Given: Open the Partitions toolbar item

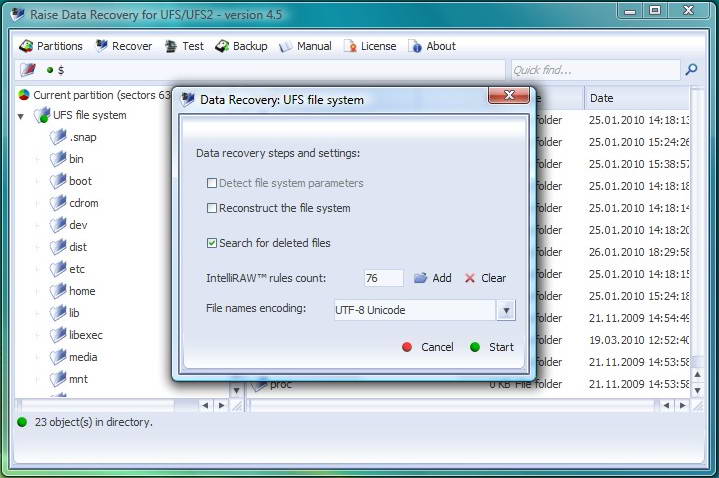Looking at the screenshot, I should (x=51, y=46).
